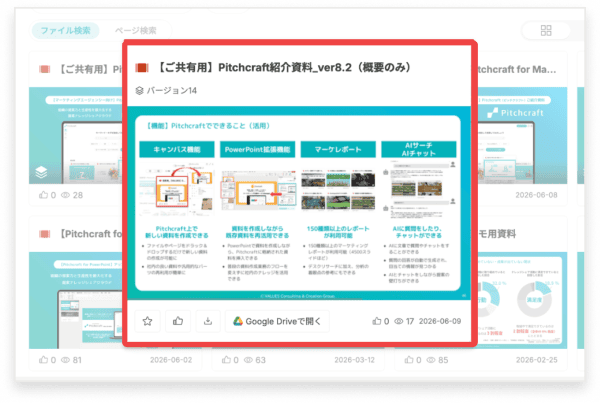Image resolution: width=600 pixels, height=403 pixels.
Task: Click the date 2026-02-25
Action: [536, 360]
